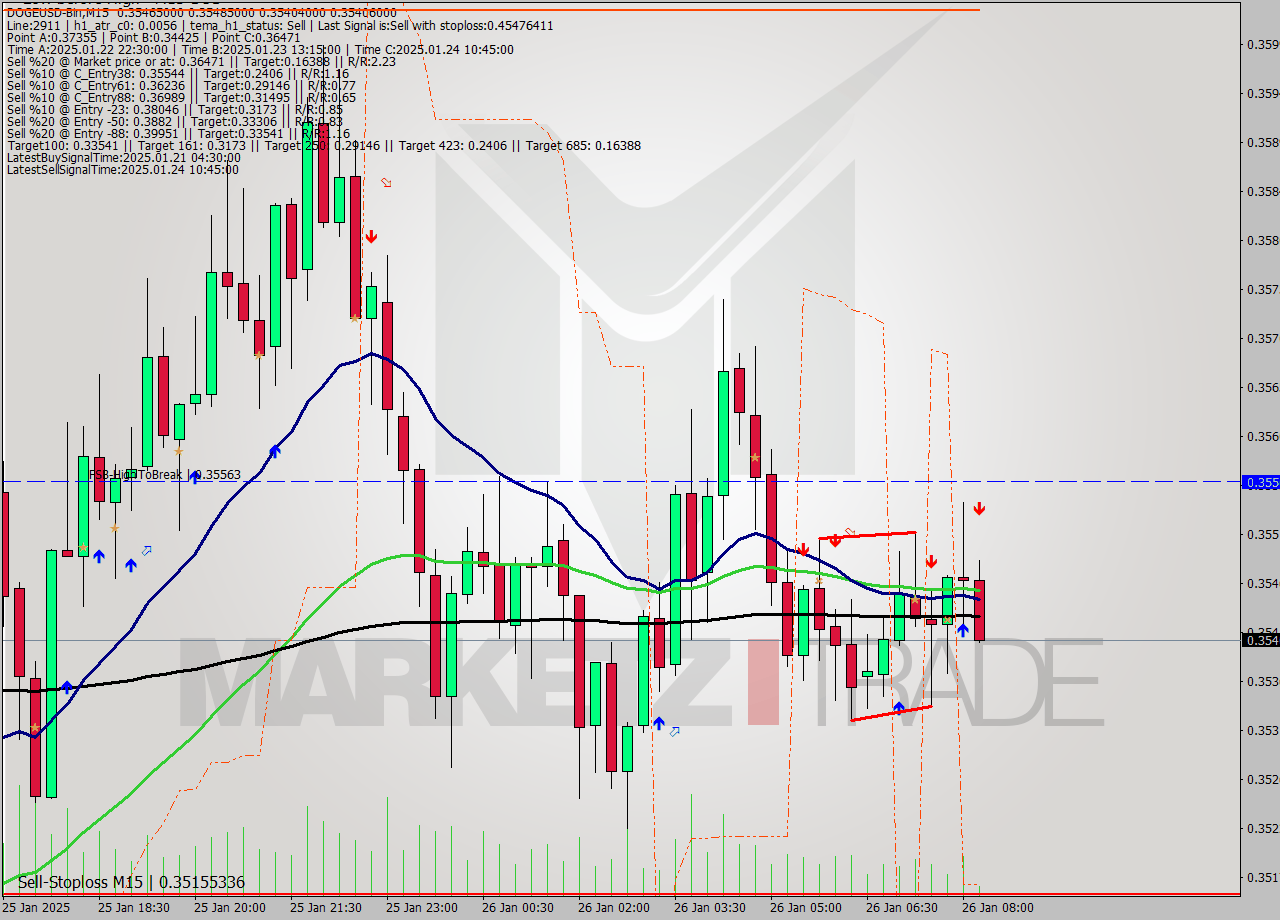The height and width of the screenshot is (920, 1280).
Task: Select the '26 Jan 05:00' time axis label
Action: pyautogui.click(x=806, y=908)
